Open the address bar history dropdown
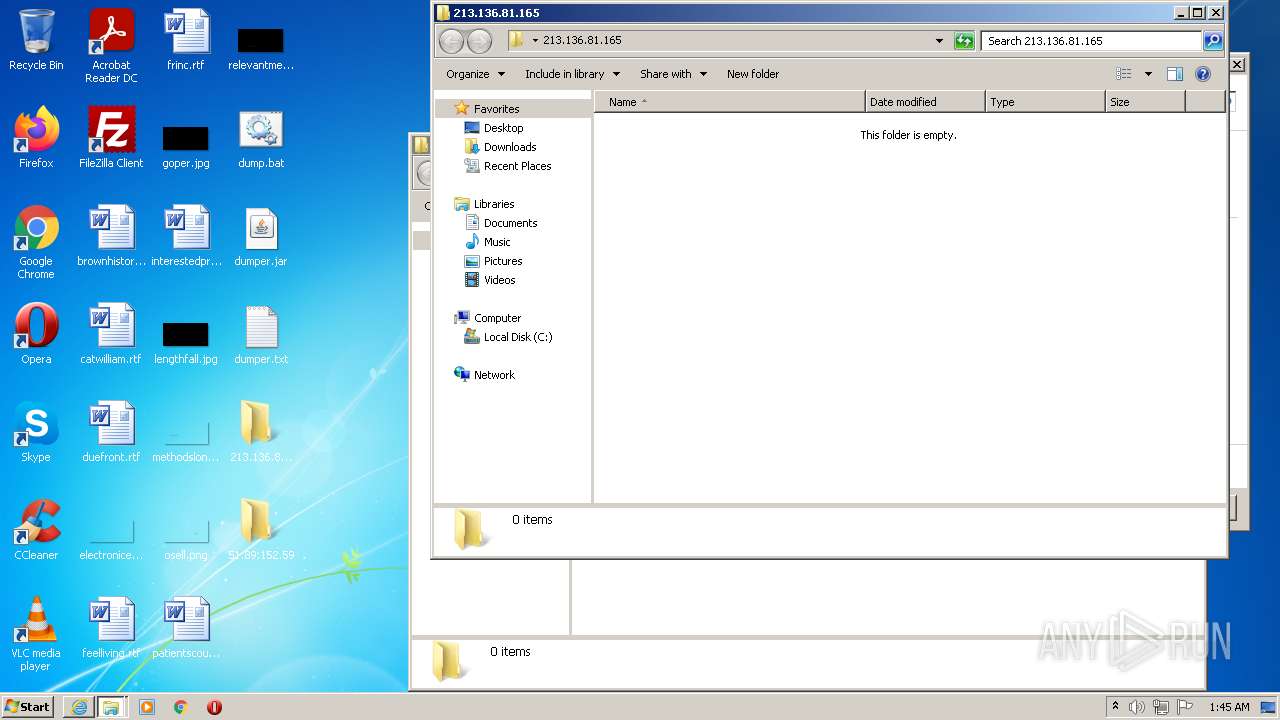Image resolution: width=1280 pixels, height=720 pixels. click(x=939, y=41)
